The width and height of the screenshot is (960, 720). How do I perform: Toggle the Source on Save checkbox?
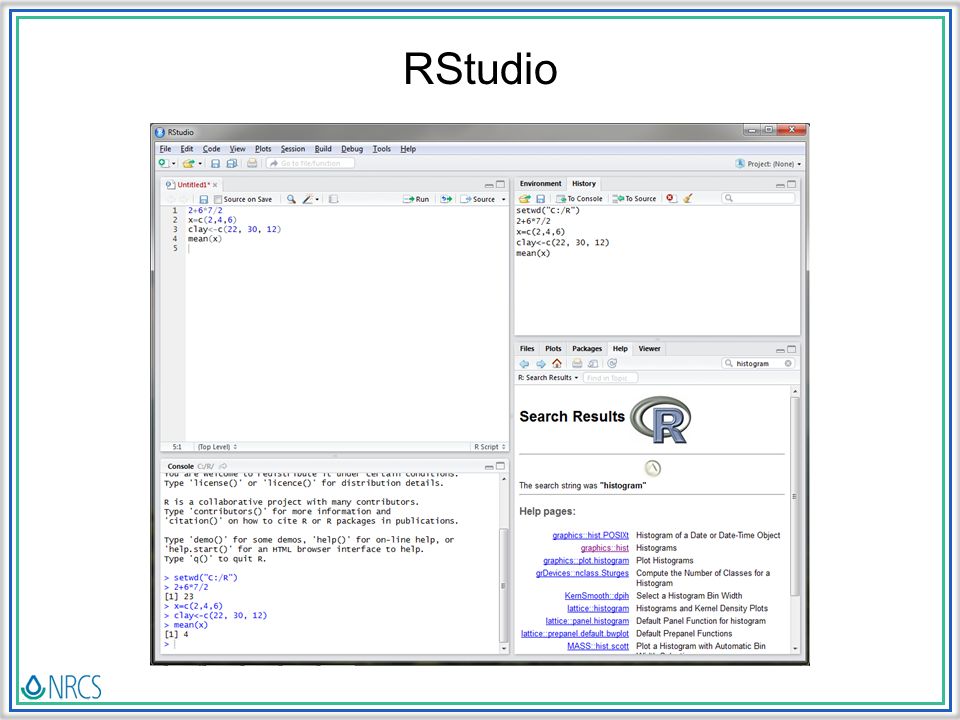click(217, 199)
